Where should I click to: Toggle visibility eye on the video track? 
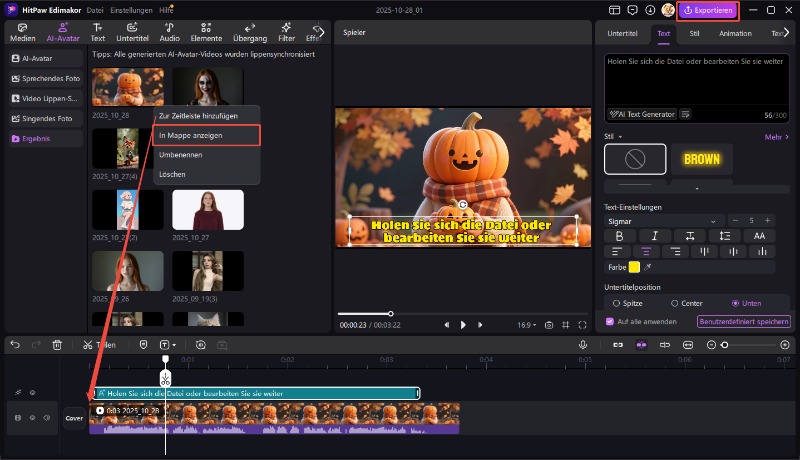pyautogui.click(x=32, y=418)
